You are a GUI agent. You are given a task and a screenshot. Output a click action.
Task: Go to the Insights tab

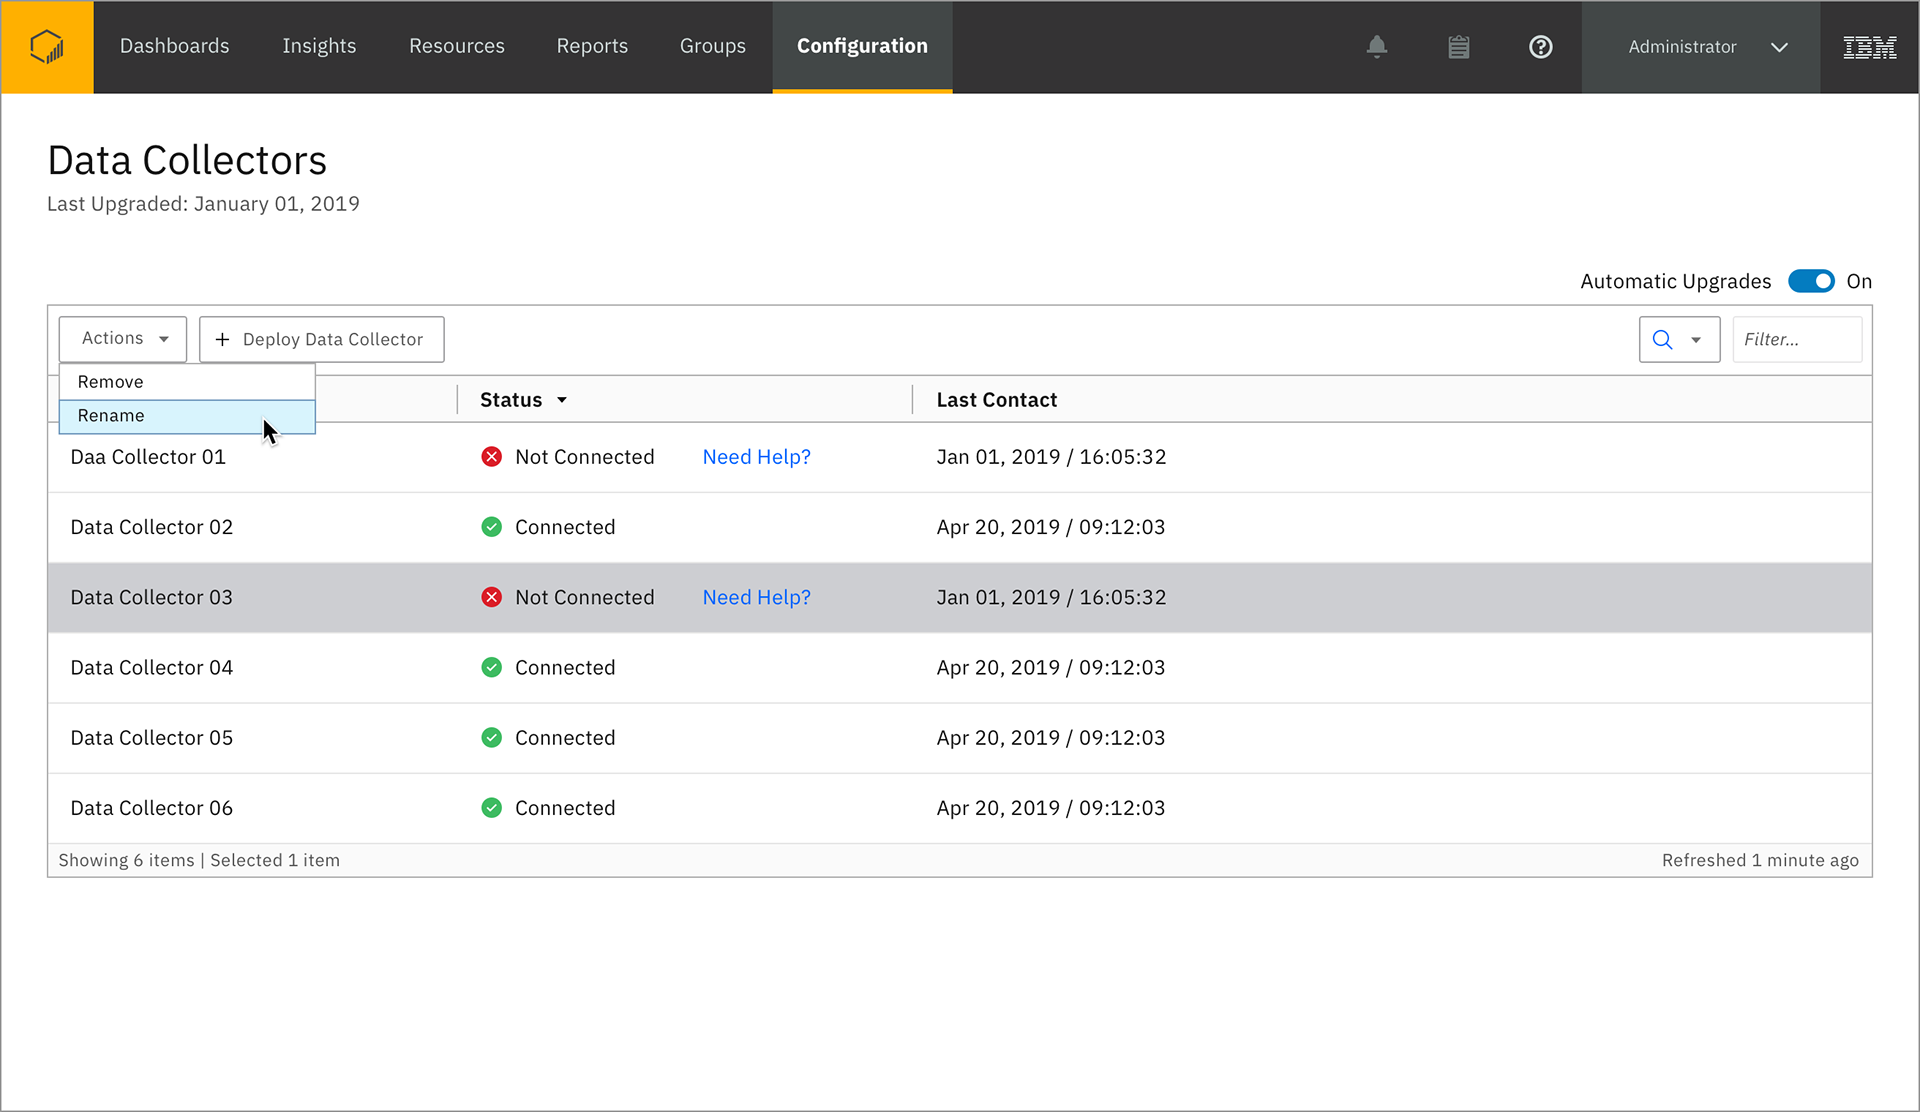pyautogui.click(x=319, y=46)
